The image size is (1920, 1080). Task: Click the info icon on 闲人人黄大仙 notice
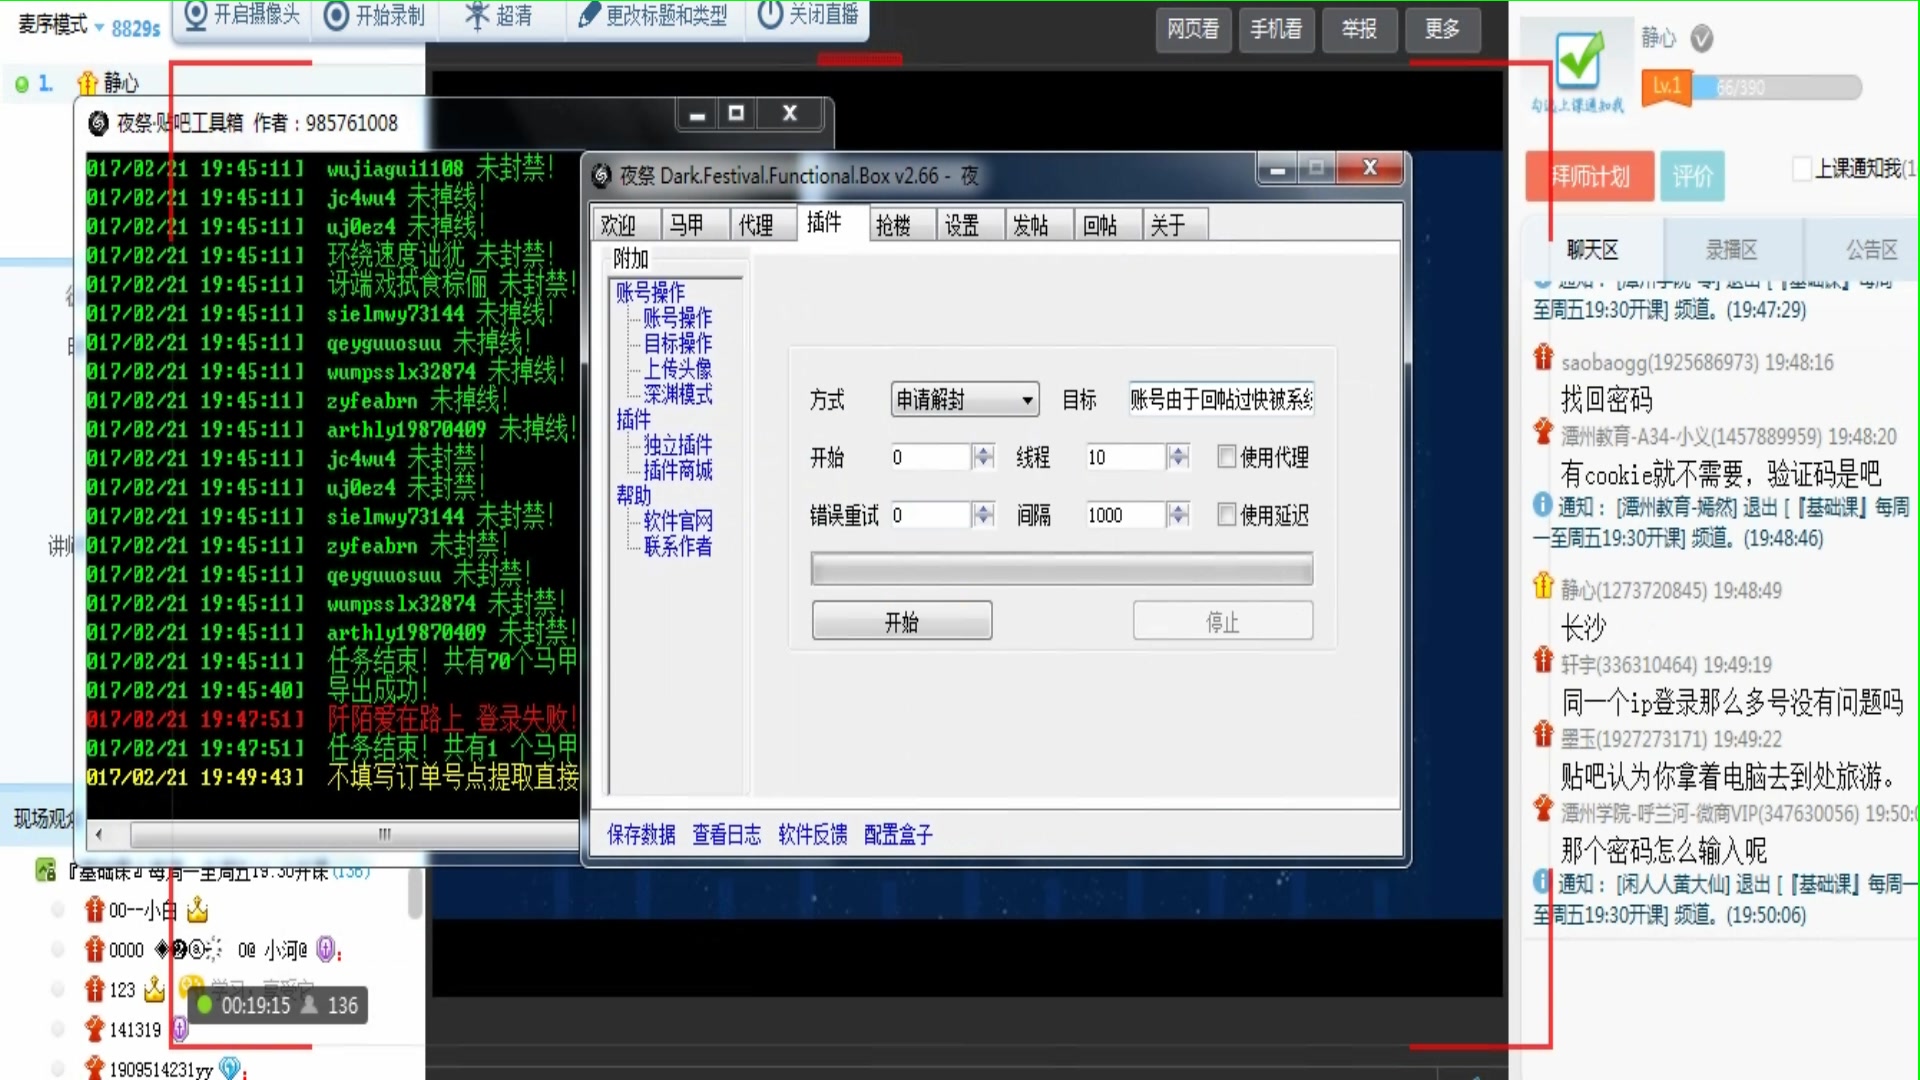(x=1542, y=882)
